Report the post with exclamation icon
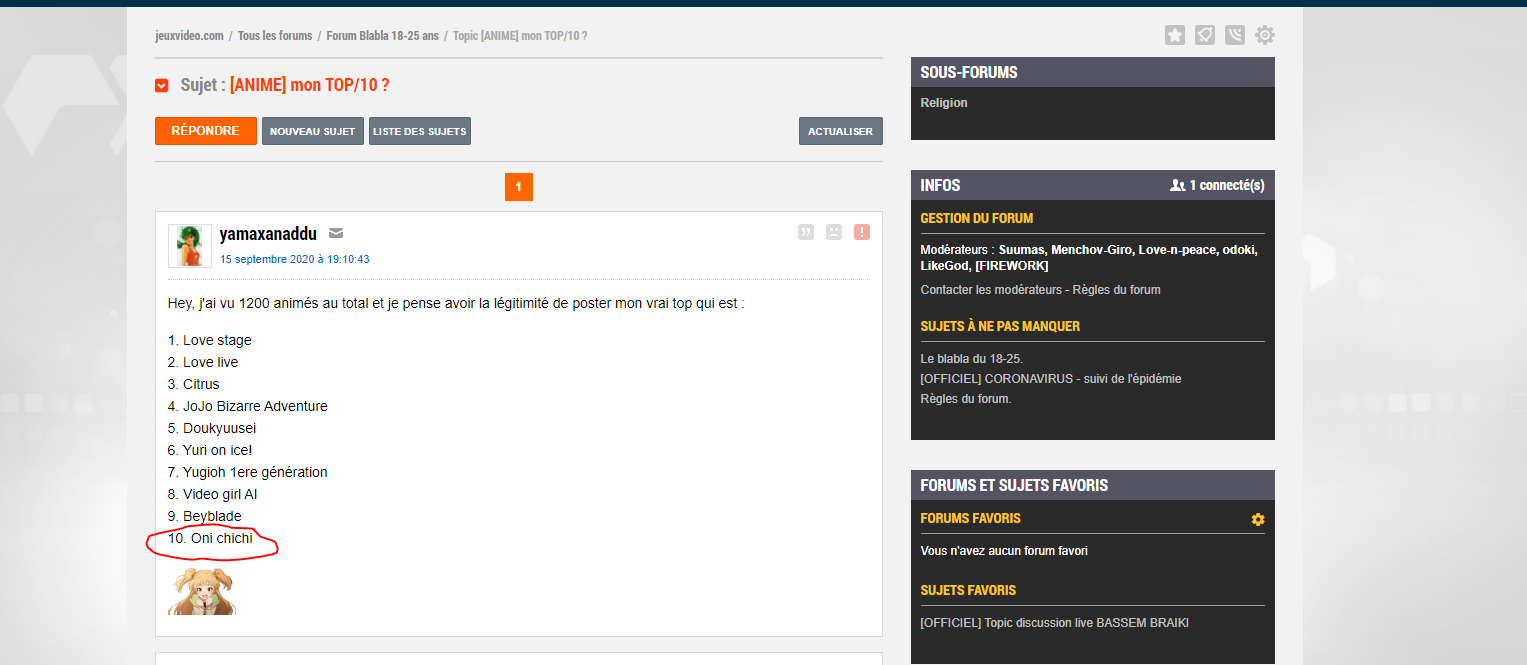Image resolution: width=1527 pixels, height=665 pixels. 862,232
